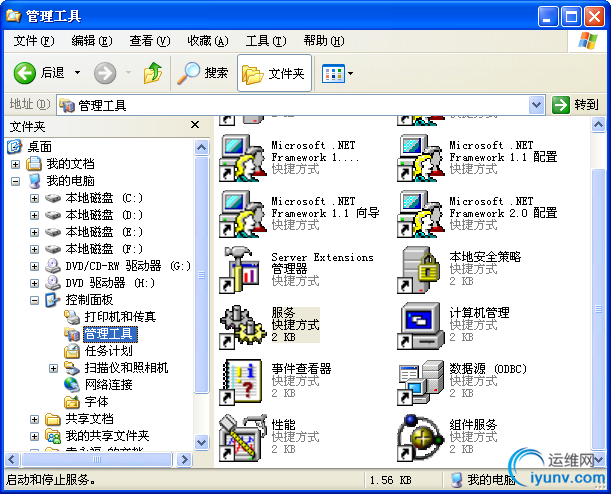Select 打印机和传真 in folder tree
The width and height of the screenshot is (611, 494).
click(120, 317)
